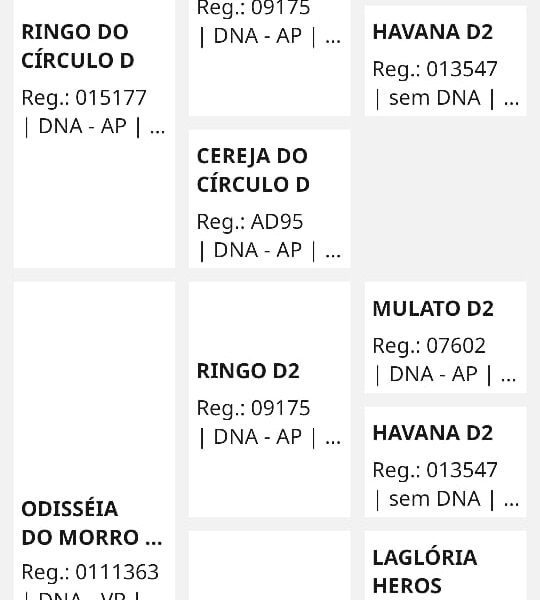
Task: Click sem DNA label on top HAVANA D2
Action: click(x=435, y=98)
